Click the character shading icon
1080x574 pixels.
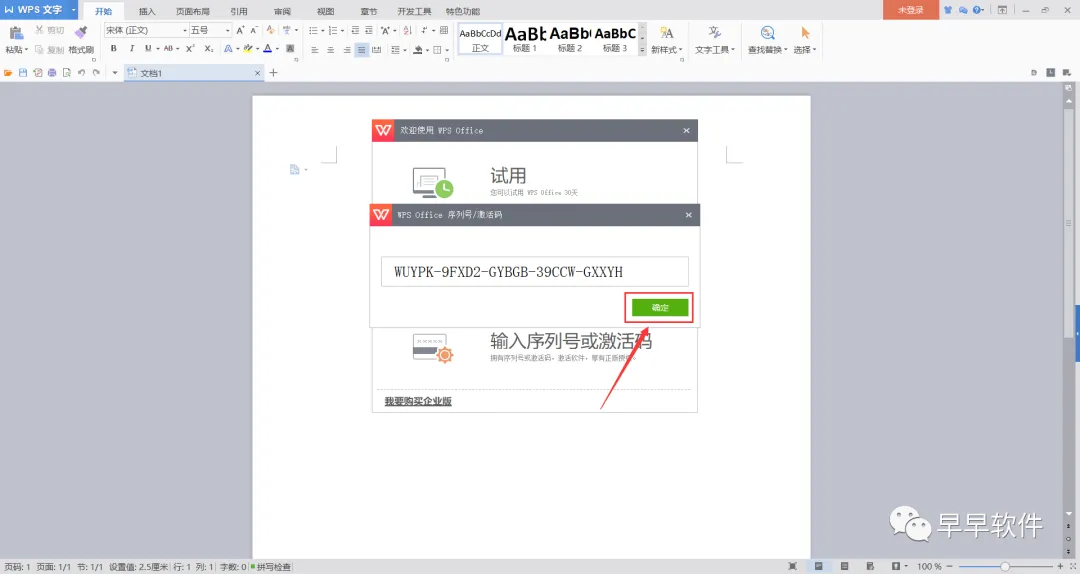click(x=290, y=49)
